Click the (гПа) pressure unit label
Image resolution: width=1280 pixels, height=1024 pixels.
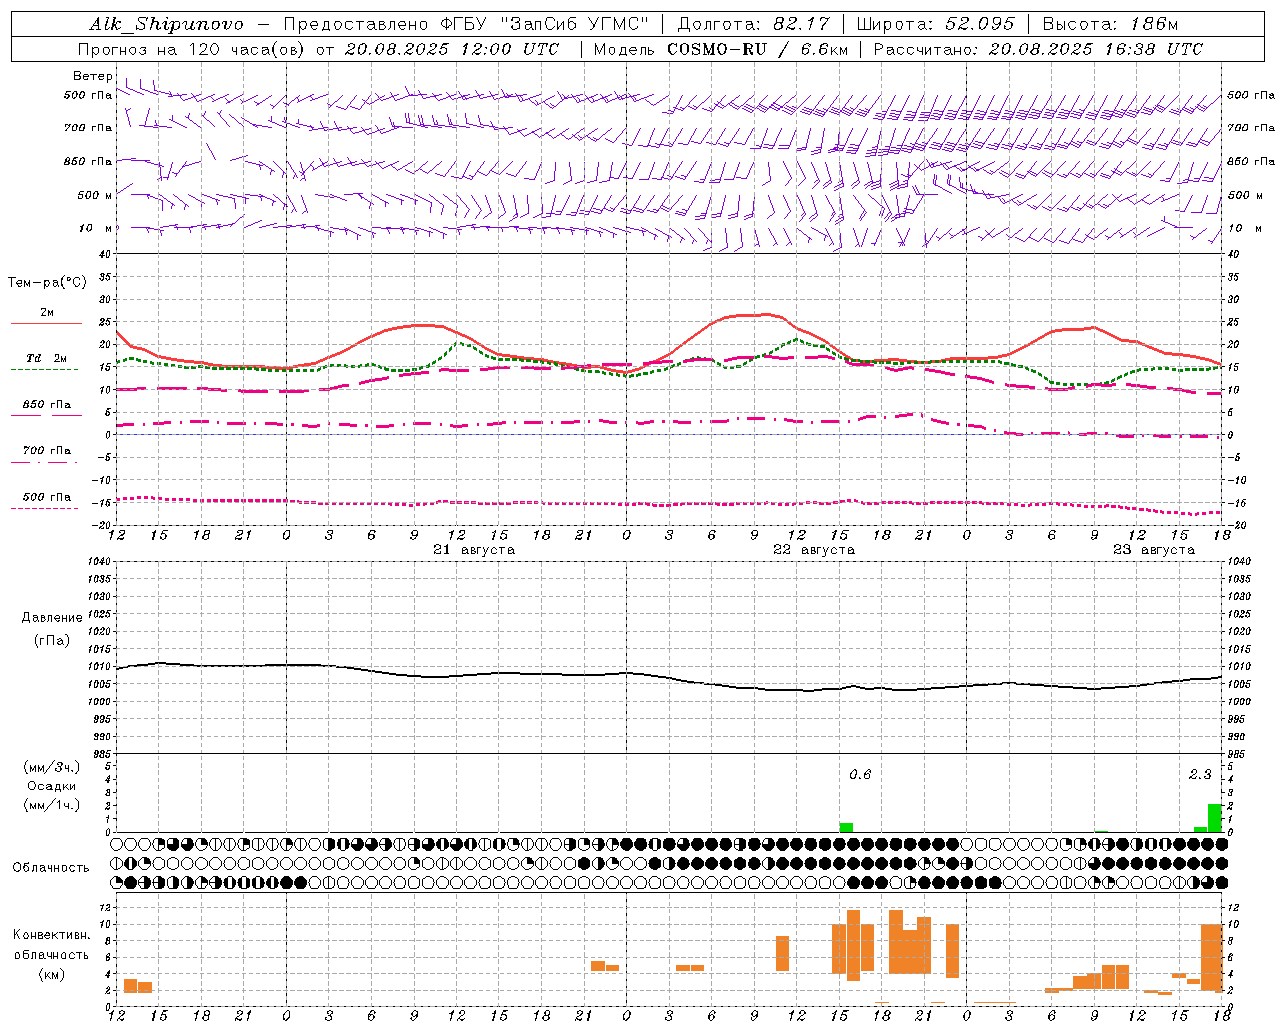click(52, 641)
